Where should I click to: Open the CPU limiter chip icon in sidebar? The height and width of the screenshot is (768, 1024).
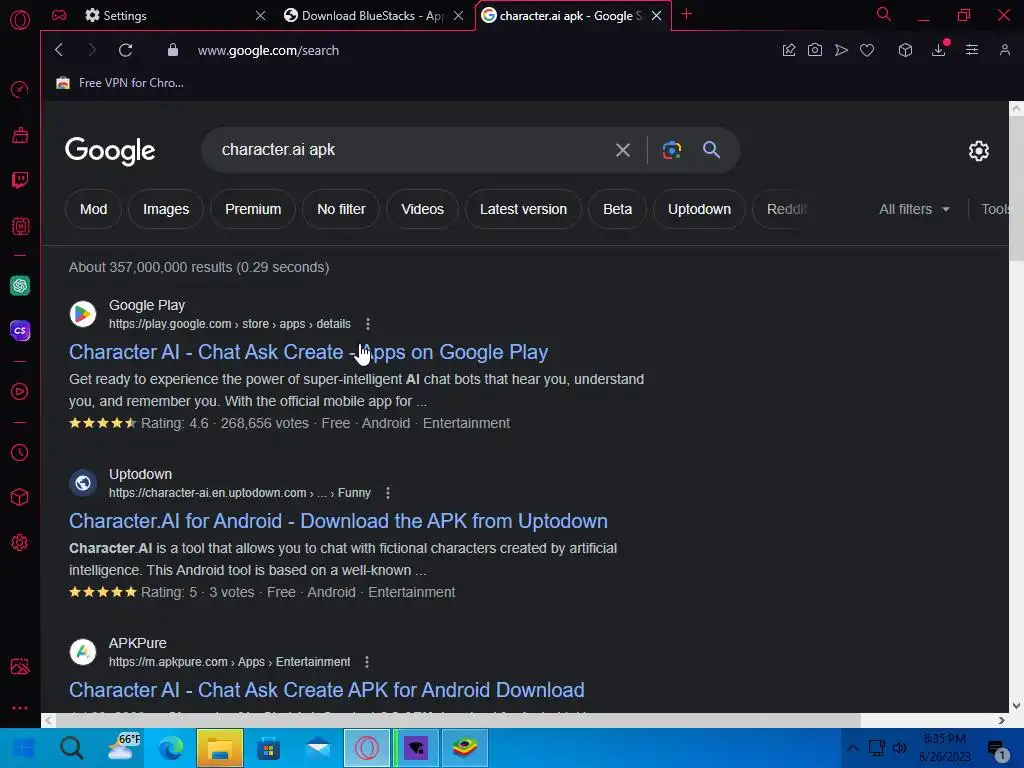20,226
